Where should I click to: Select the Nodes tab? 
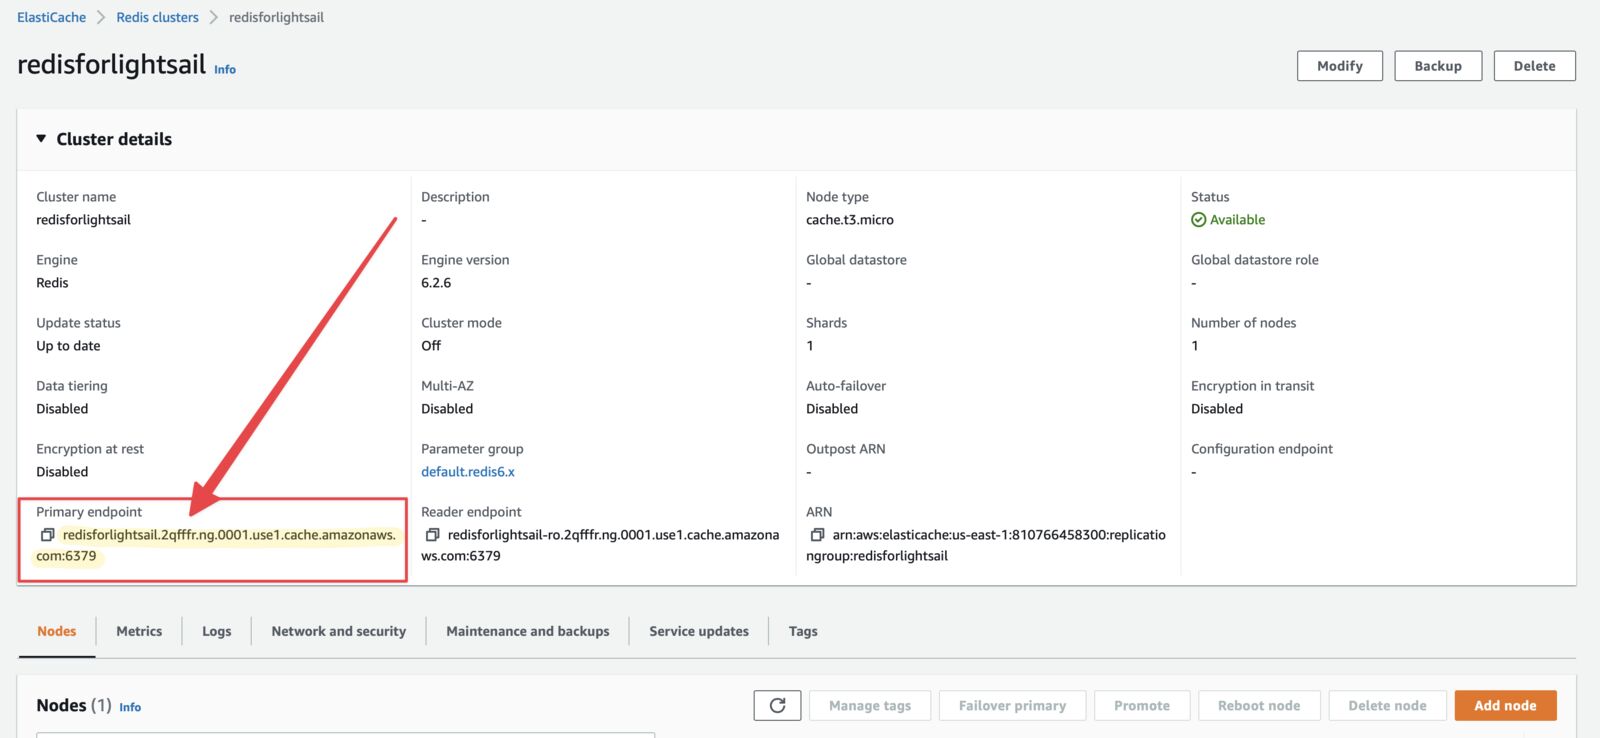(57, 631)
